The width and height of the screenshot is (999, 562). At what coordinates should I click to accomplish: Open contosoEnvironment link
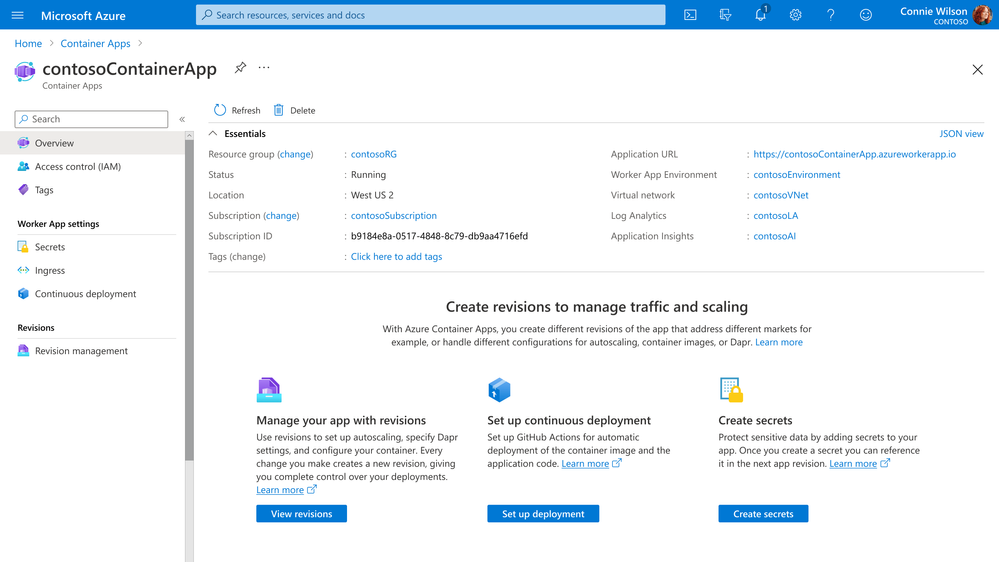pyautogui.click(x=796, y=175)
